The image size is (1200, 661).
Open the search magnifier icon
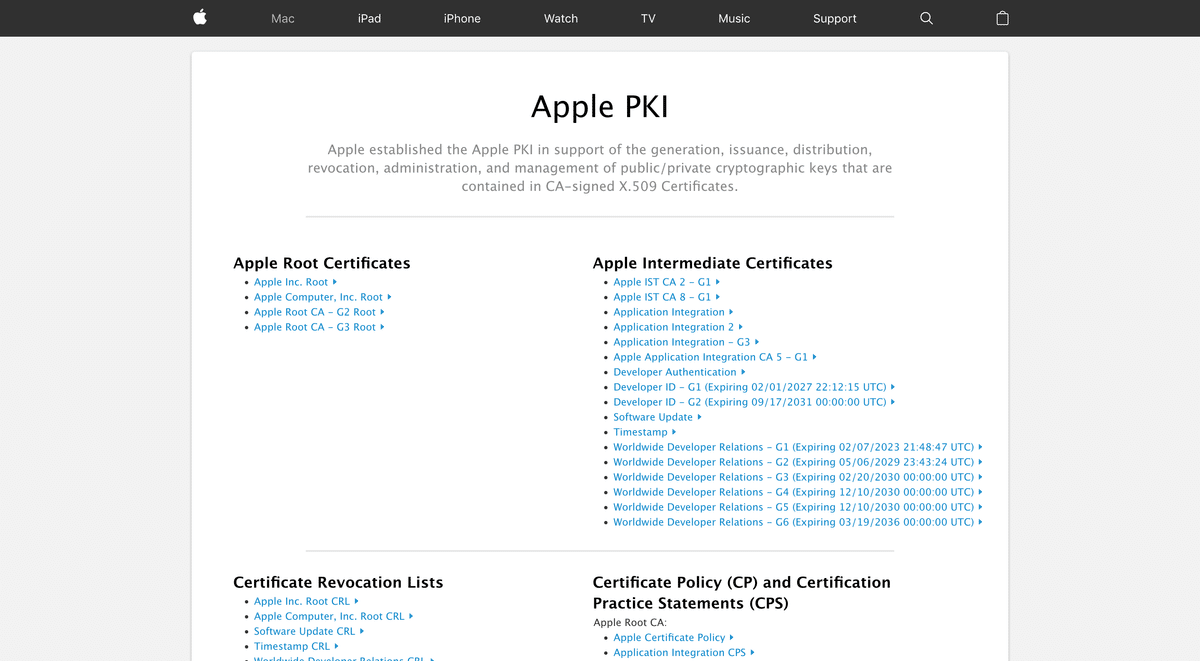pos(926,18)
